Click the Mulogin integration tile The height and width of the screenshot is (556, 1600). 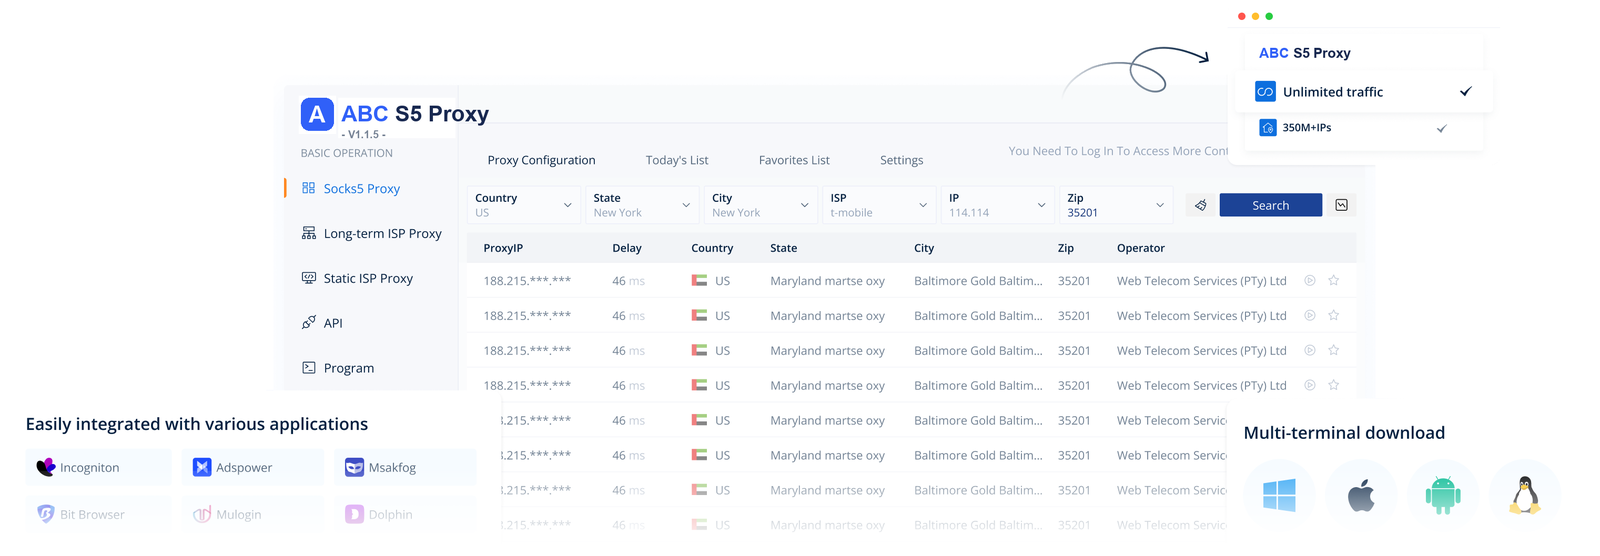(253, 514)
